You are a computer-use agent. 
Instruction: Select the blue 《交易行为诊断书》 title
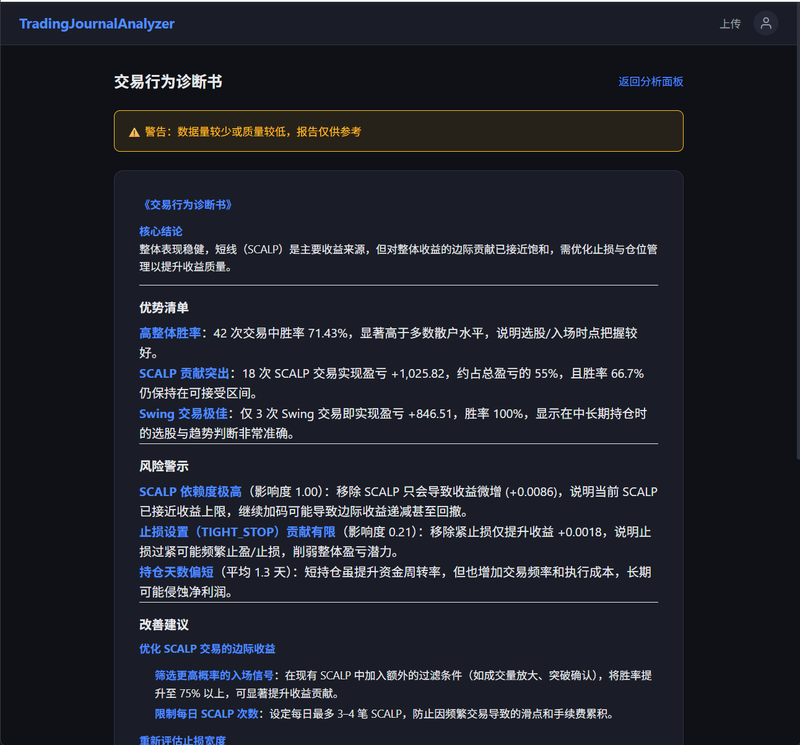186,205
